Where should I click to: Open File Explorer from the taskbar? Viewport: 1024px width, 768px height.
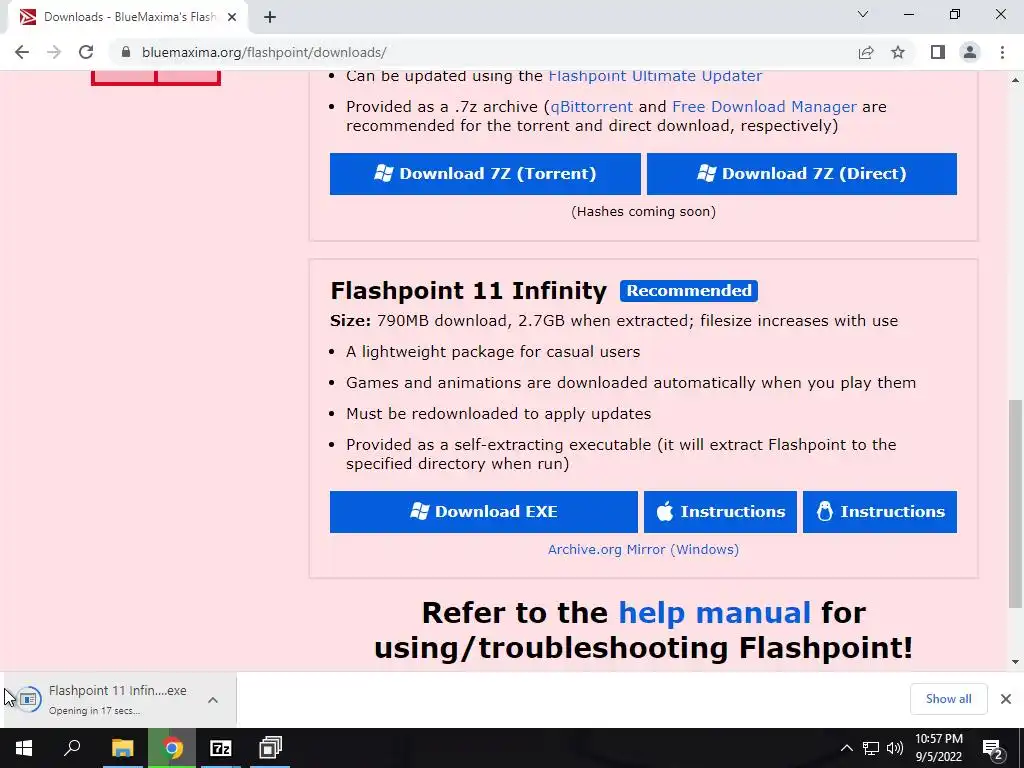tap(122, 748)
